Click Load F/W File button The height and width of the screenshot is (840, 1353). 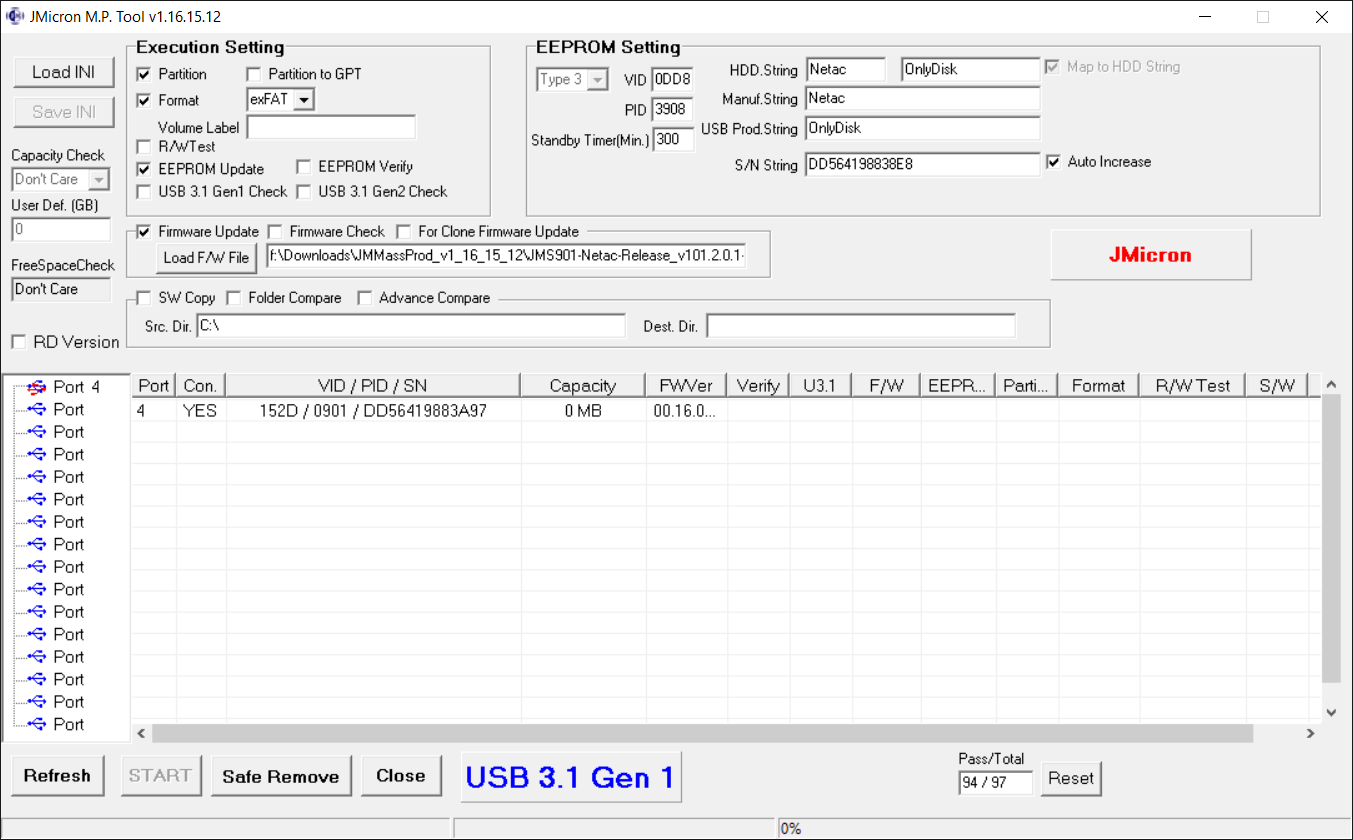206,258
